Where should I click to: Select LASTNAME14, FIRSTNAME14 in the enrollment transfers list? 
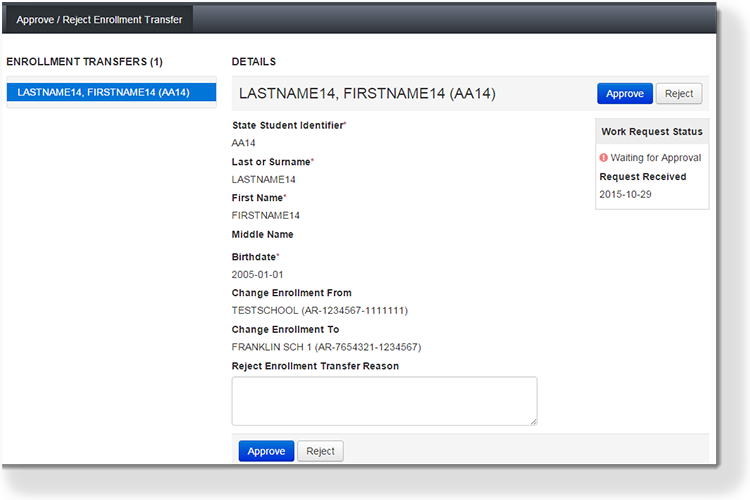tap(104, 92)
